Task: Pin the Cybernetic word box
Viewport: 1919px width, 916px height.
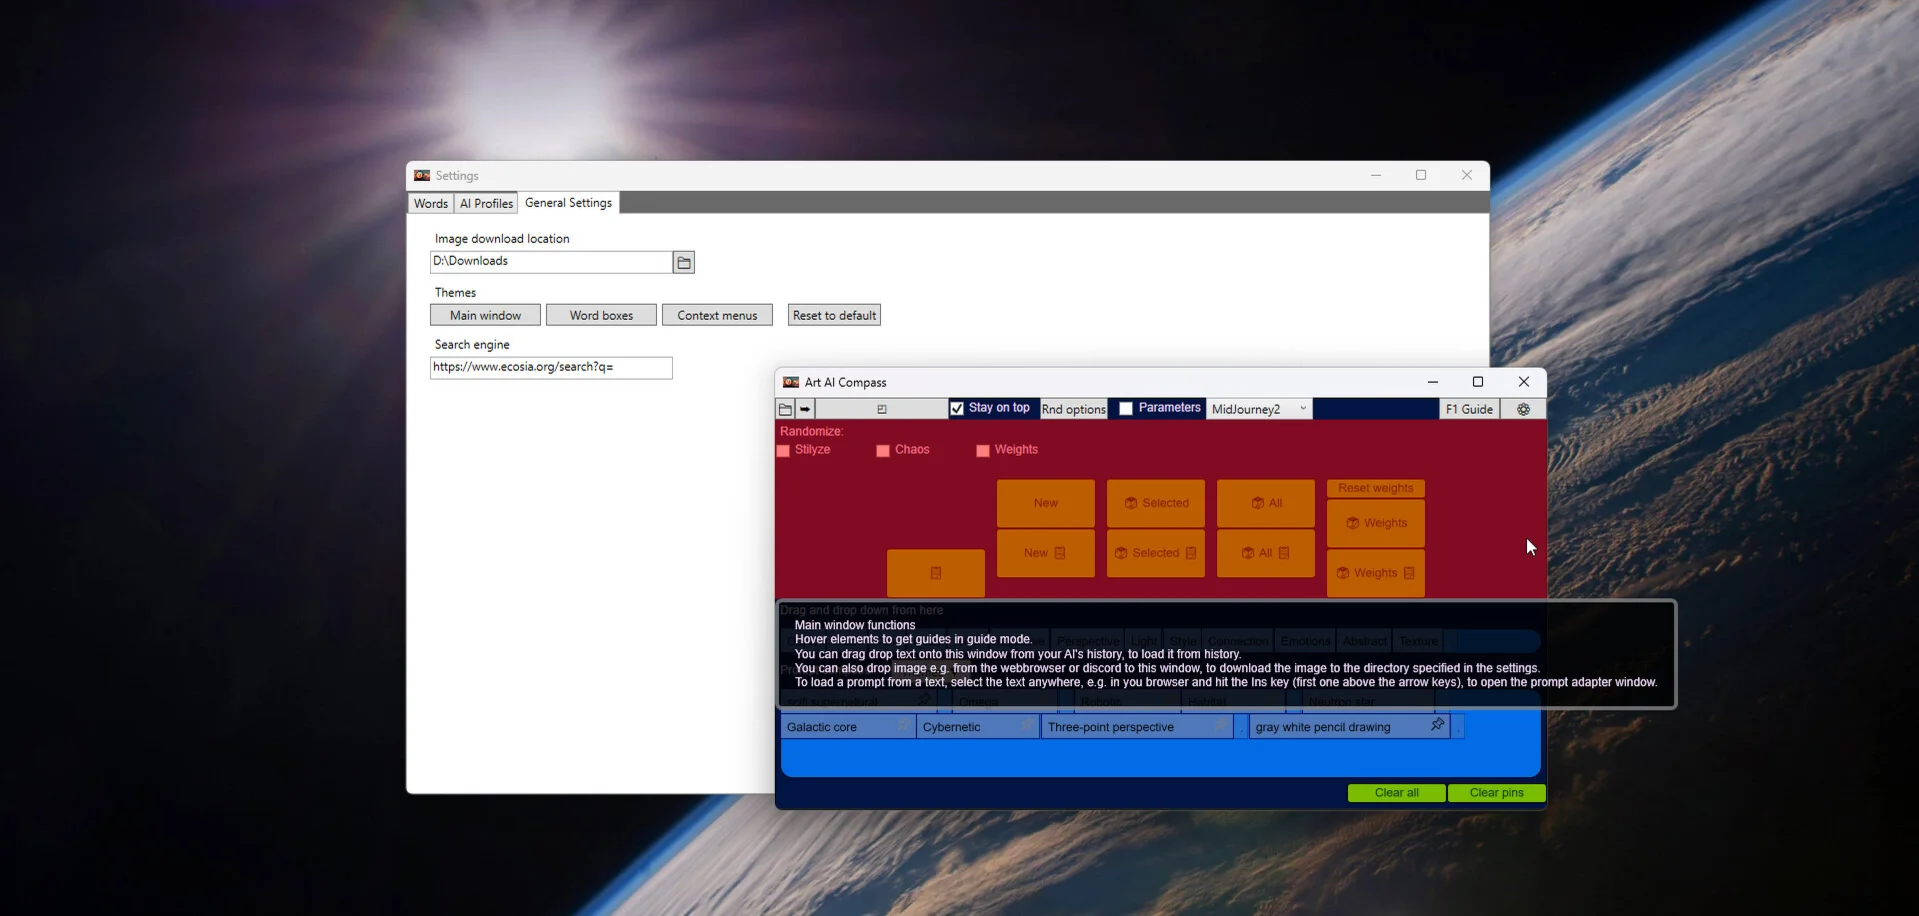Action: click(1027, 726)
